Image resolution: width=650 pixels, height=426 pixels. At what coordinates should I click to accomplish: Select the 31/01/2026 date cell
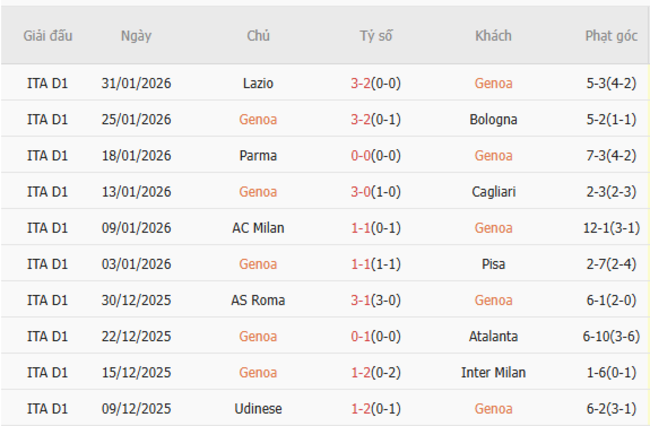click(x=136, y=84)
